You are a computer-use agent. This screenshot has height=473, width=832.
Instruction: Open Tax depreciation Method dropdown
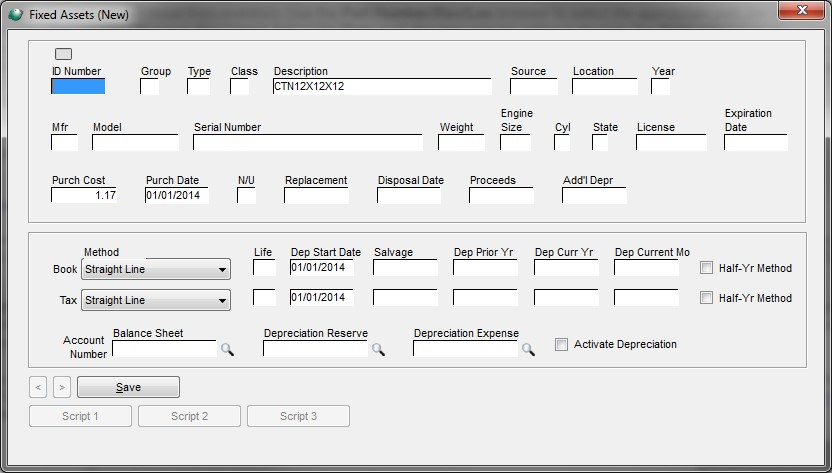coord(156,300)
